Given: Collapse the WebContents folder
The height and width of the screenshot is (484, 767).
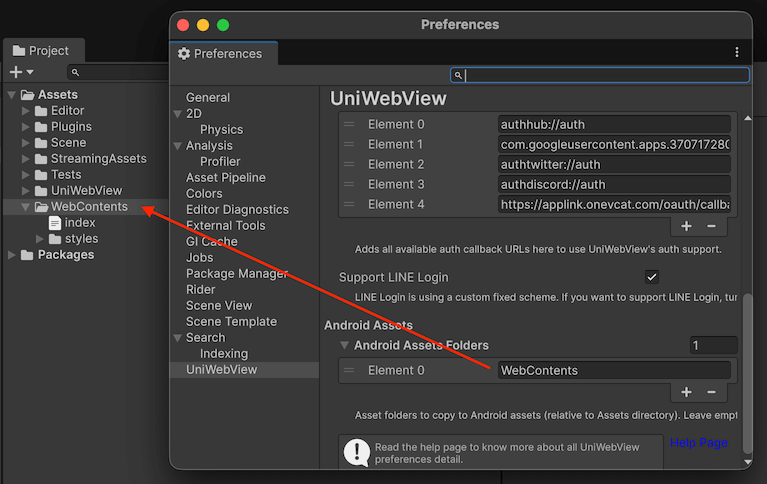Looking at the screenshot, I should [x=26, y=207].
